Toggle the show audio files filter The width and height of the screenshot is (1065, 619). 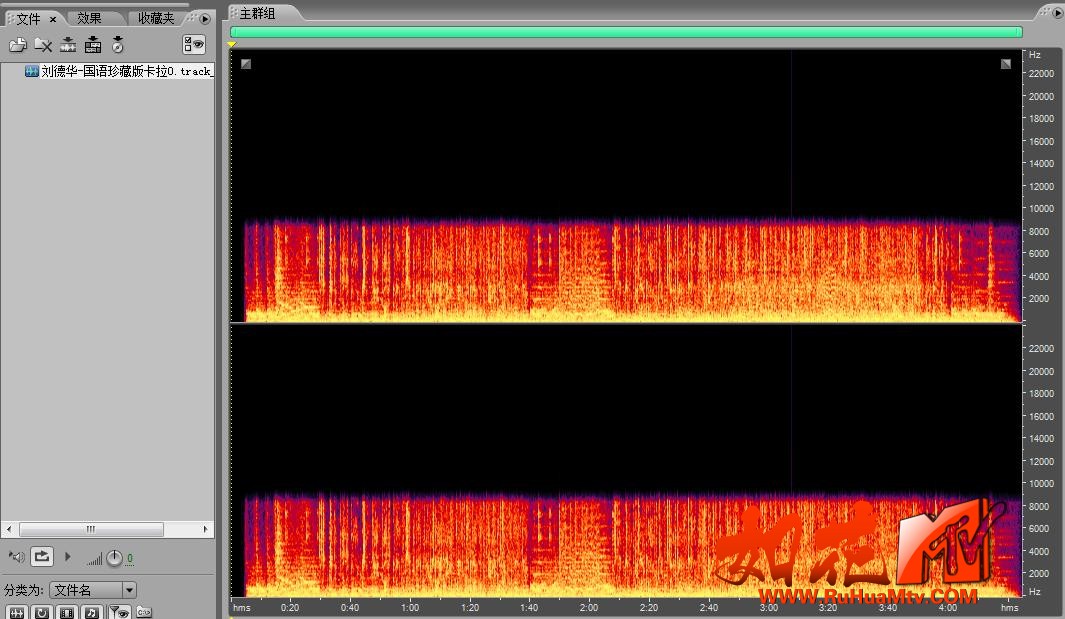[x=16, y=612]
